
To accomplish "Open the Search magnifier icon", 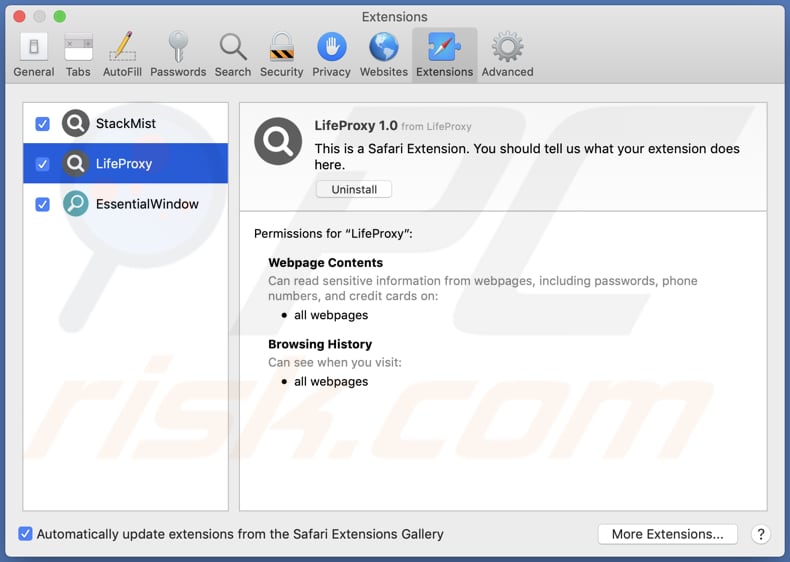I will (x=233, y=47).
